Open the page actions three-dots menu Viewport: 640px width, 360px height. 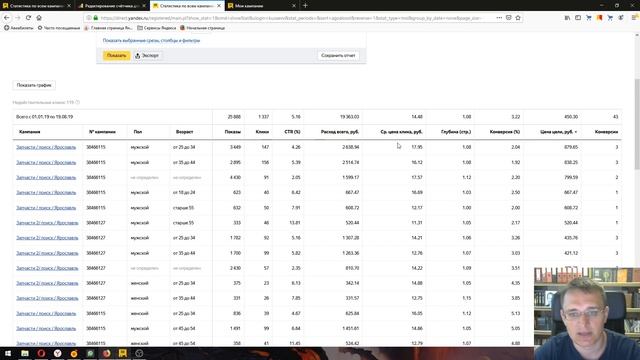499,18
